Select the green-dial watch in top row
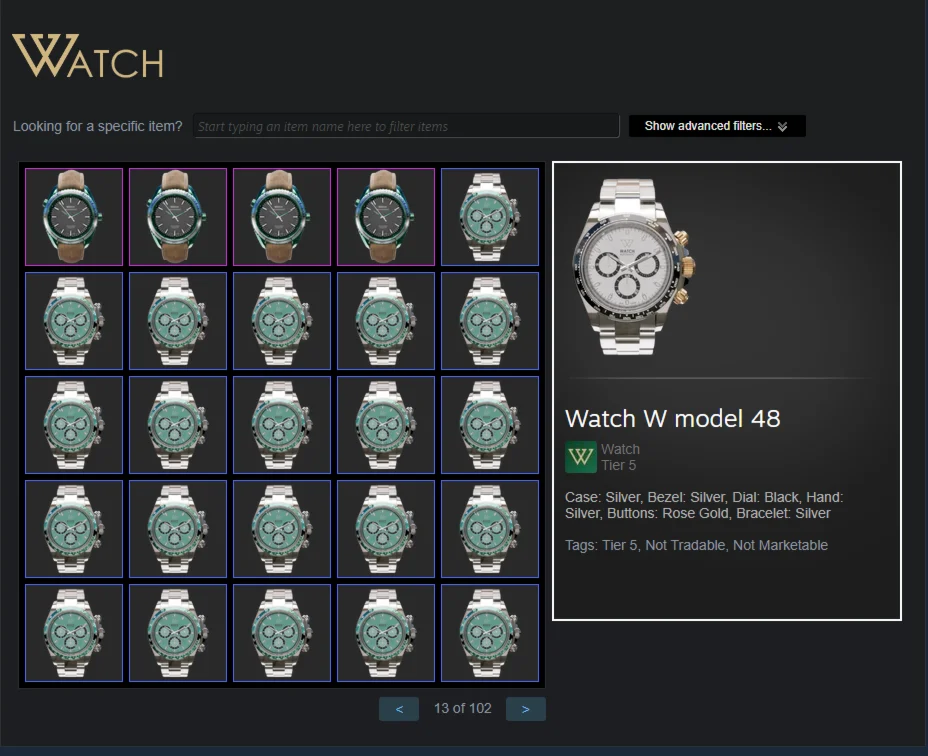This screenshot has width=928, height=756. coord(490,217)
